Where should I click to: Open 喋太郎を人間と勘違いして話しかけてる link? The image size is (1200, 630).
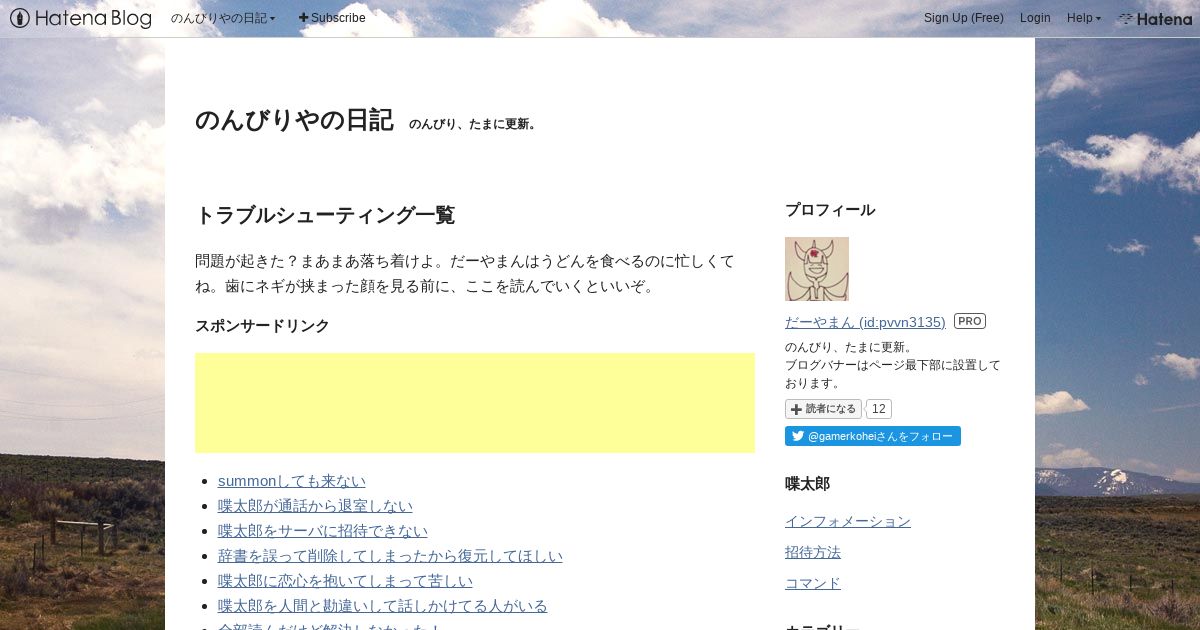[383, 606]
